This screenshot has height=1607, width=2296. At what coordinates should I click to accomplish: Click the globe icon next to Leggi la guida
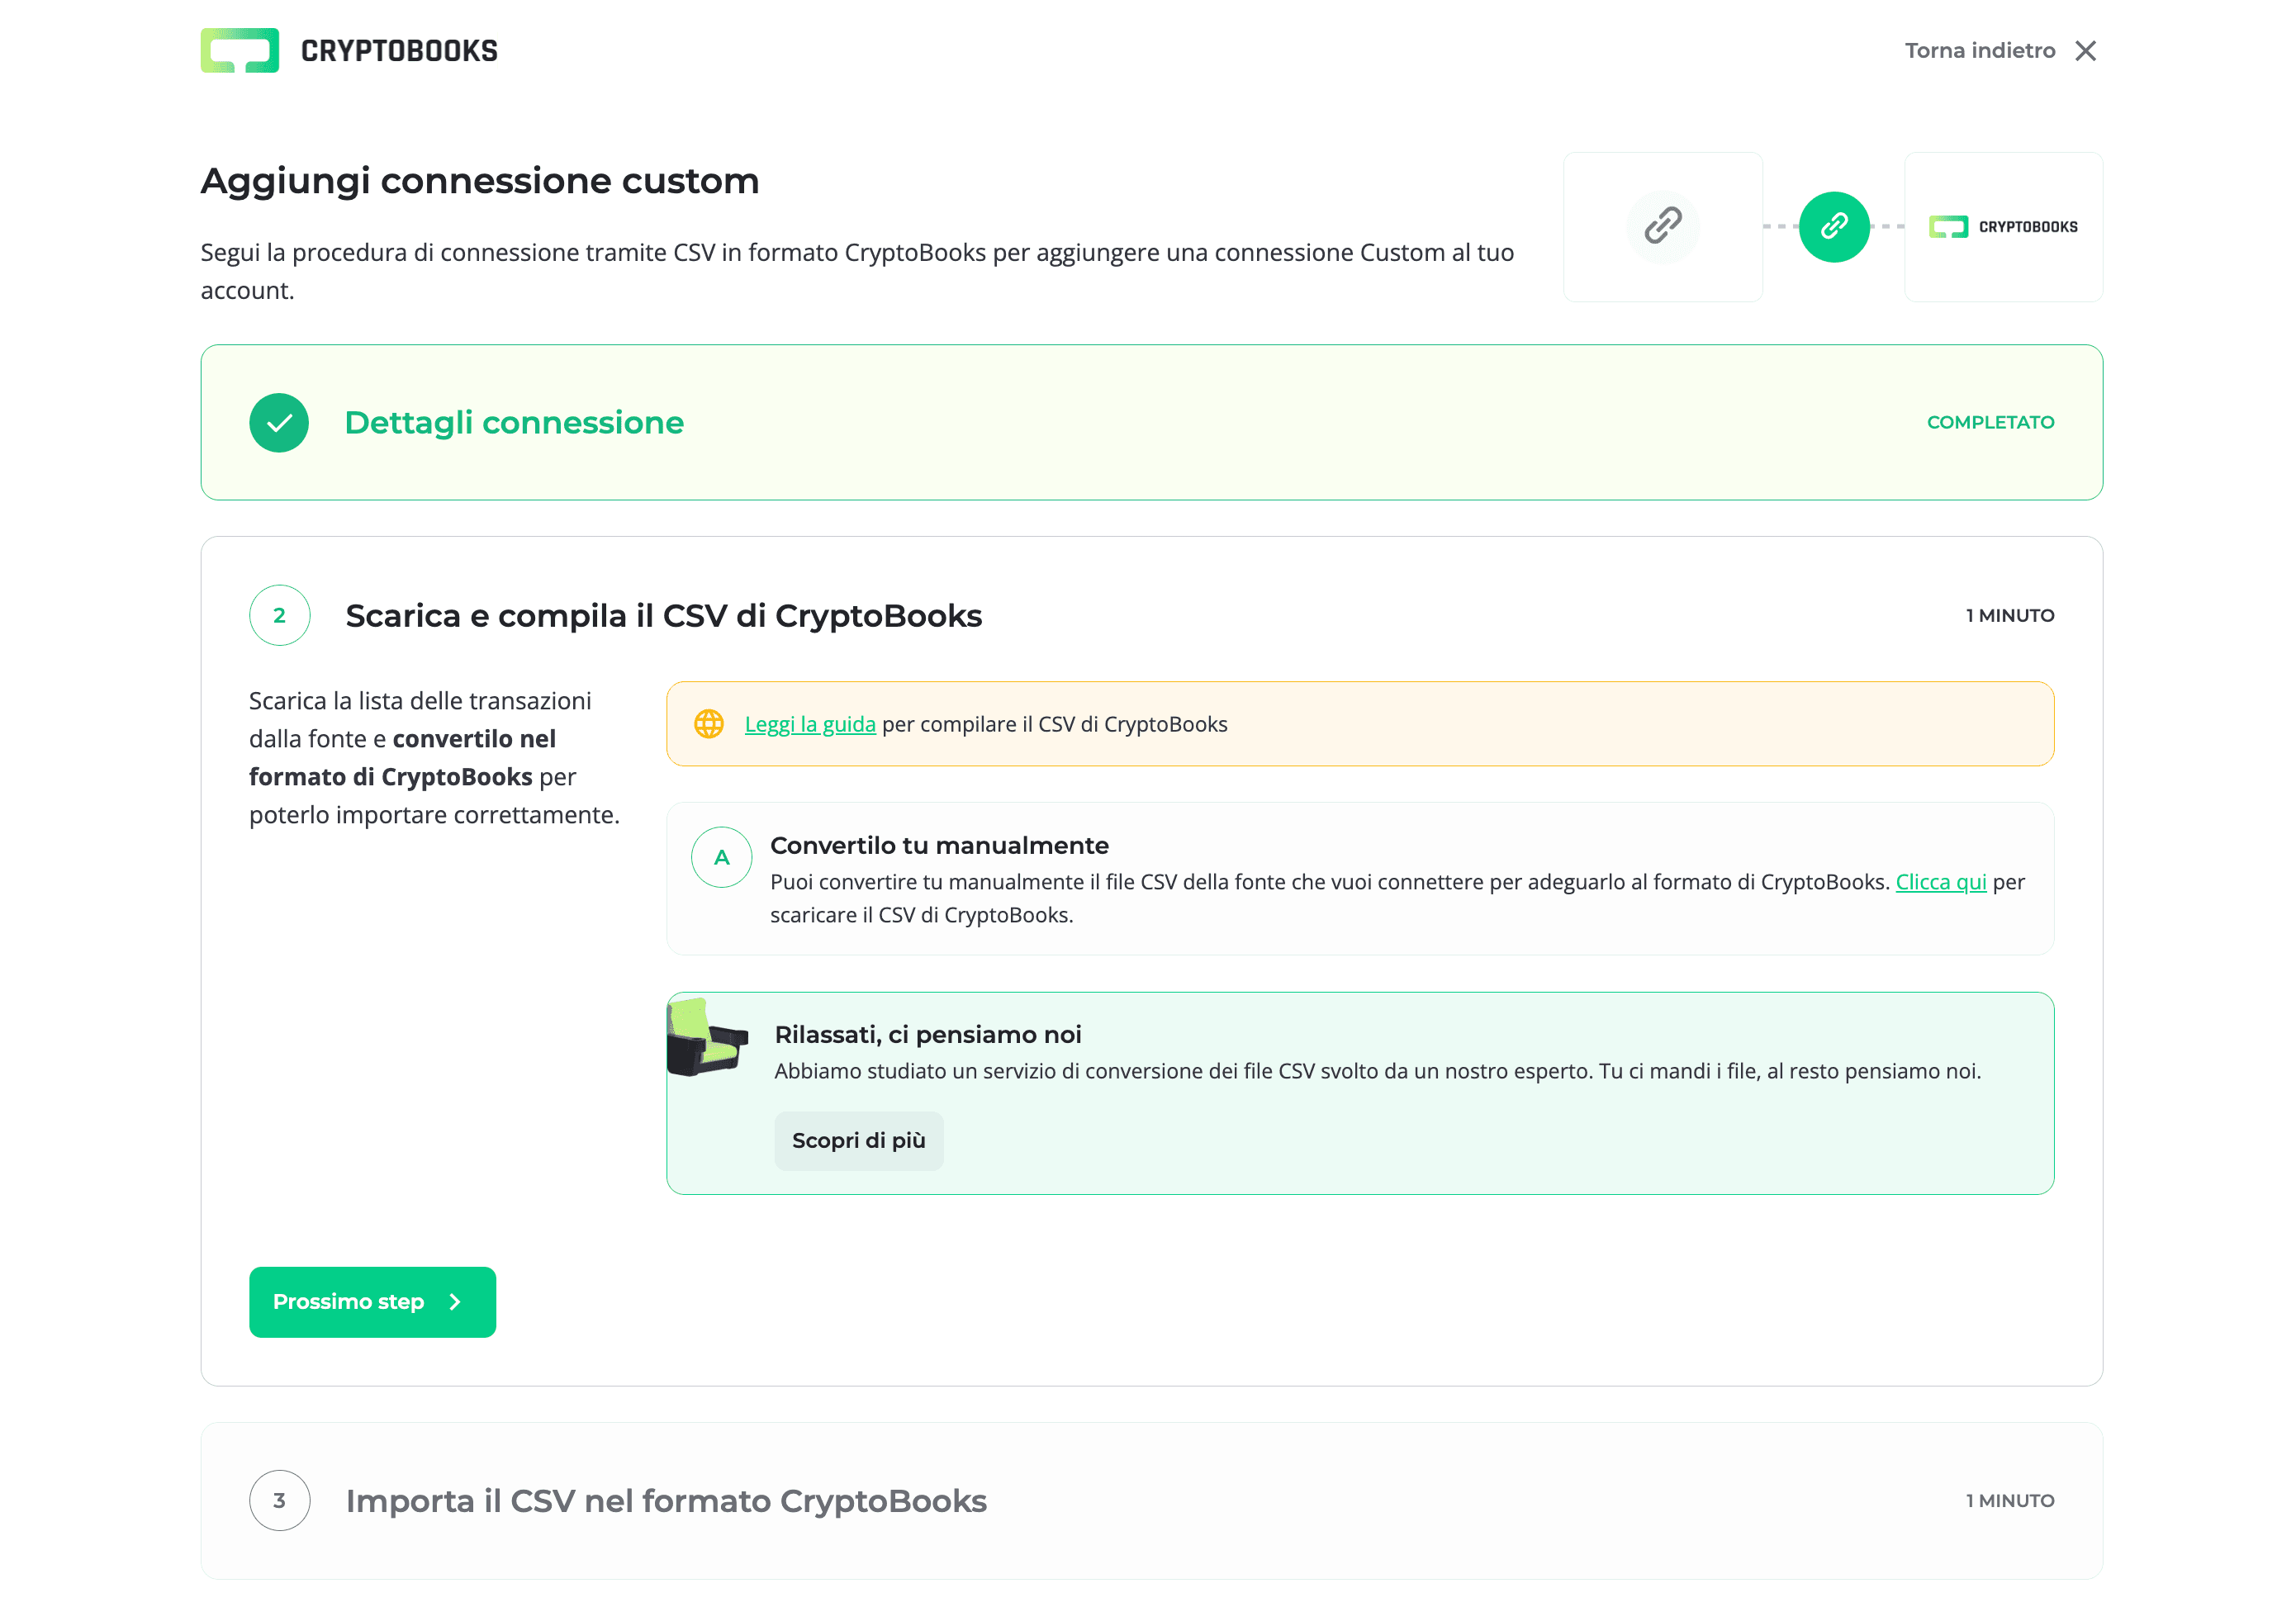pos(710,723)
